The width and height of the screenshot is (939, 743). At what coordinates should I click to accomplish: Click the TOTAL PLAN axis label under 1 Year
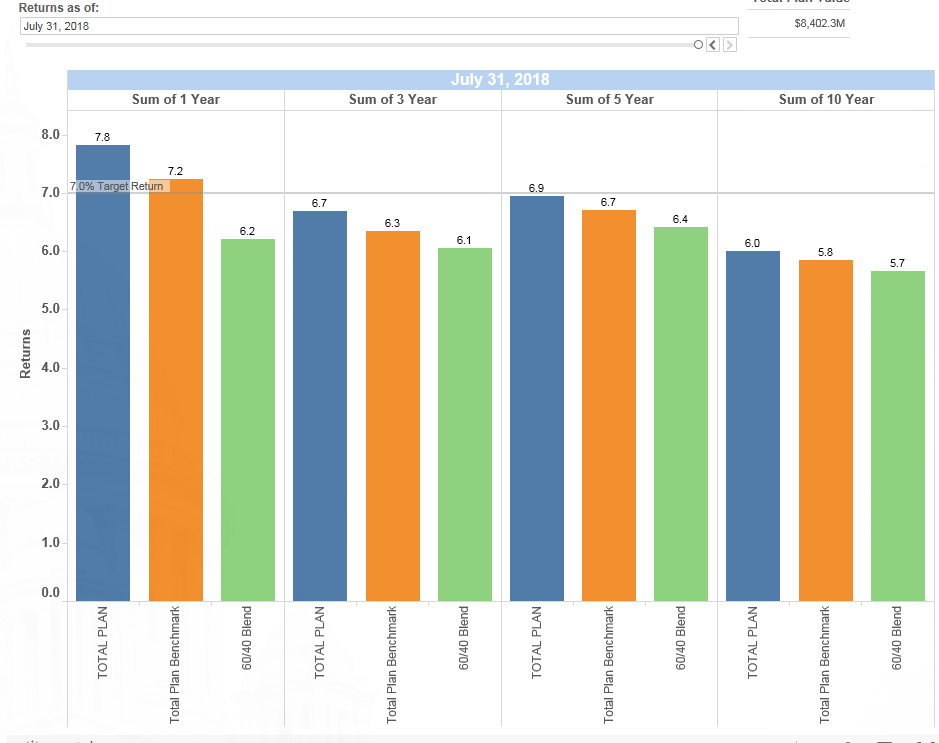(102, 642)
